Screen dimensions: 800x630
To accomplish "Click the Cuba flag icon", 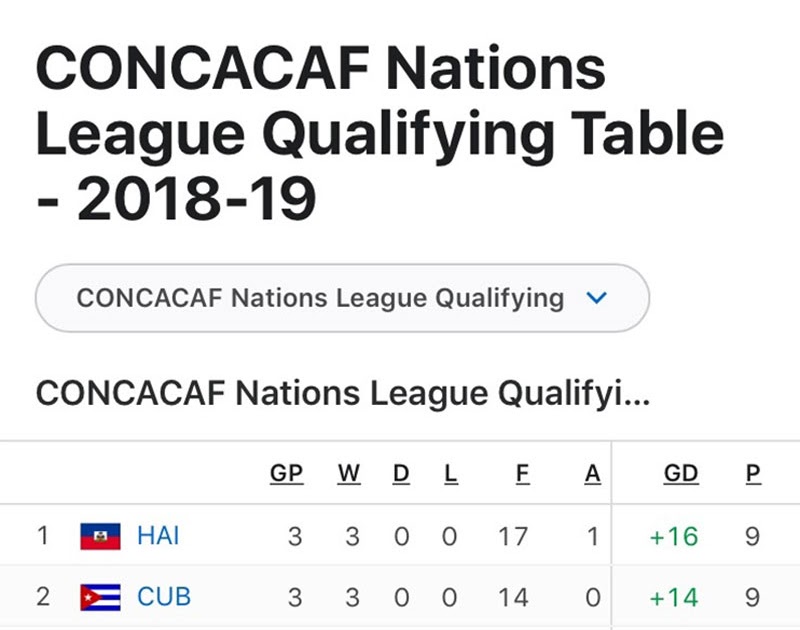I will pos(101,597).
